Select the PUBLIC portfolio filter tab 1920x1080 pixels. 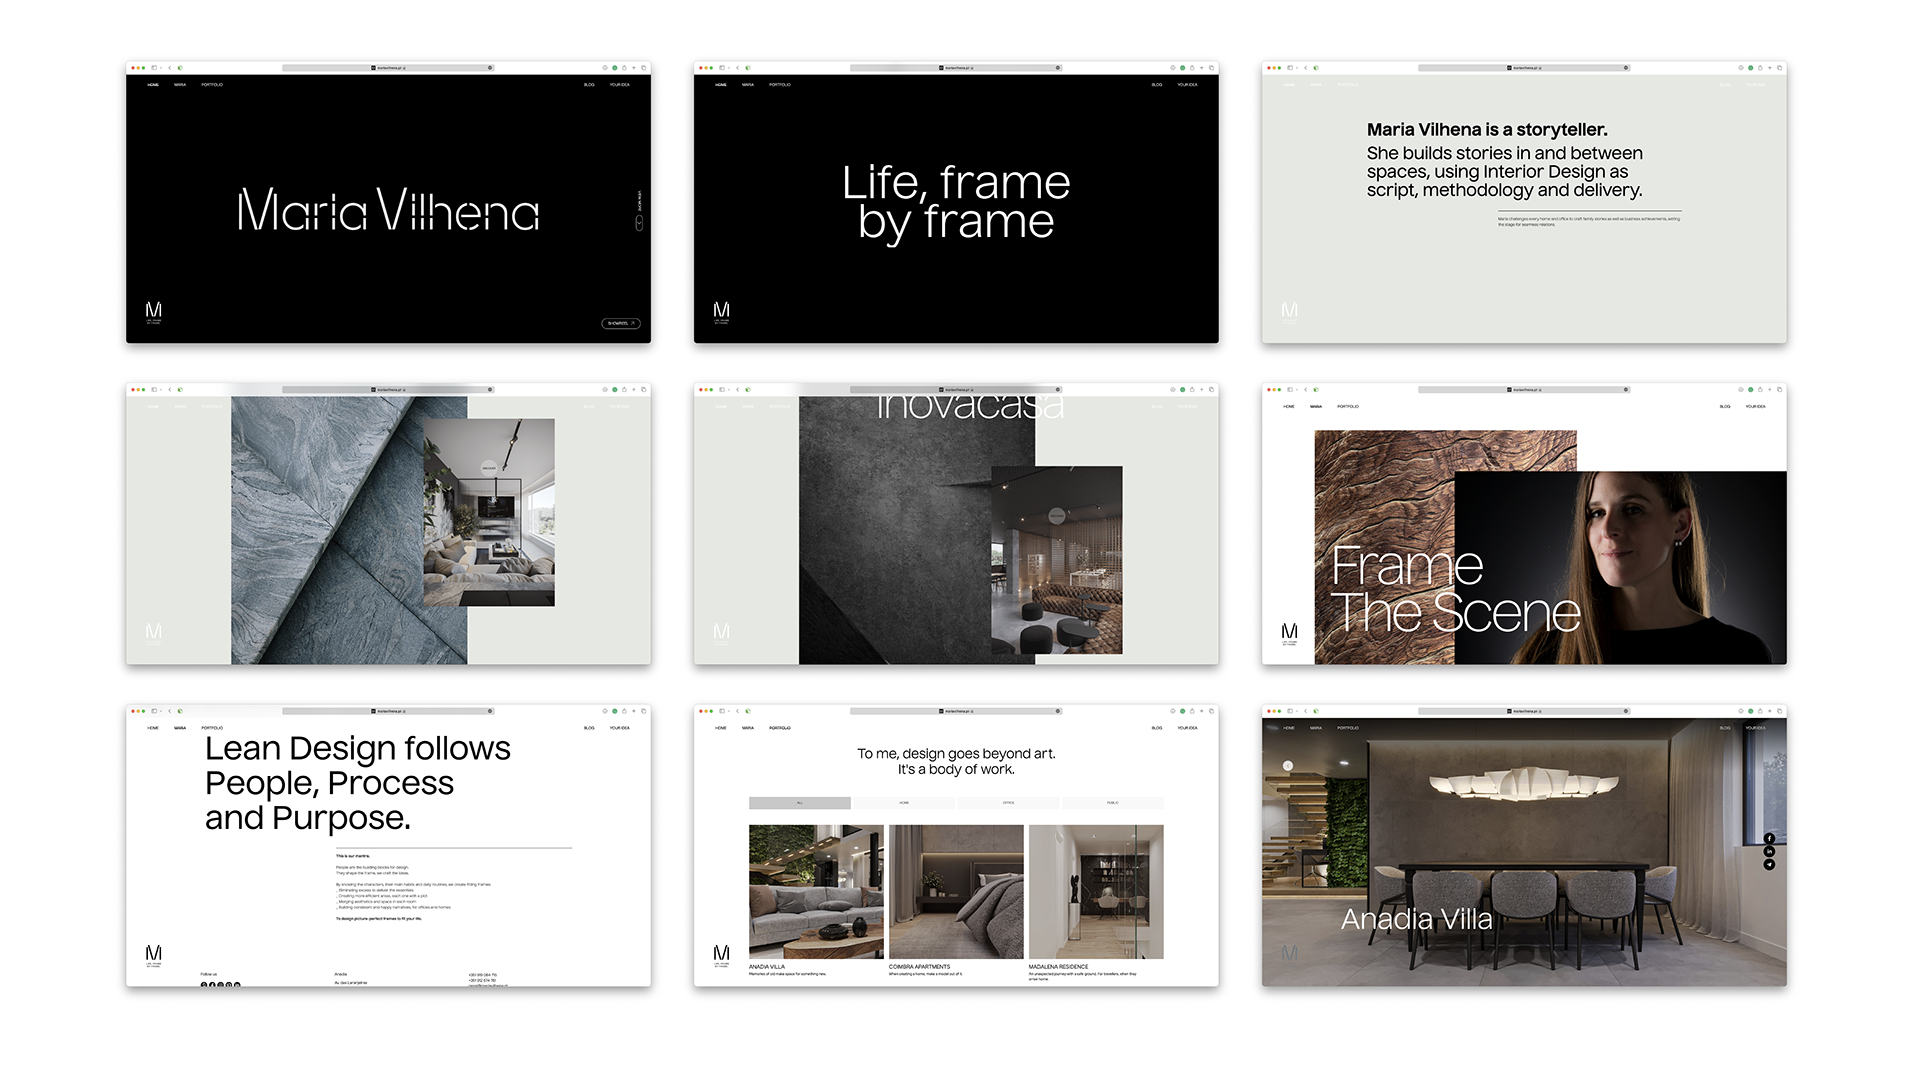tap(1112, 803)
